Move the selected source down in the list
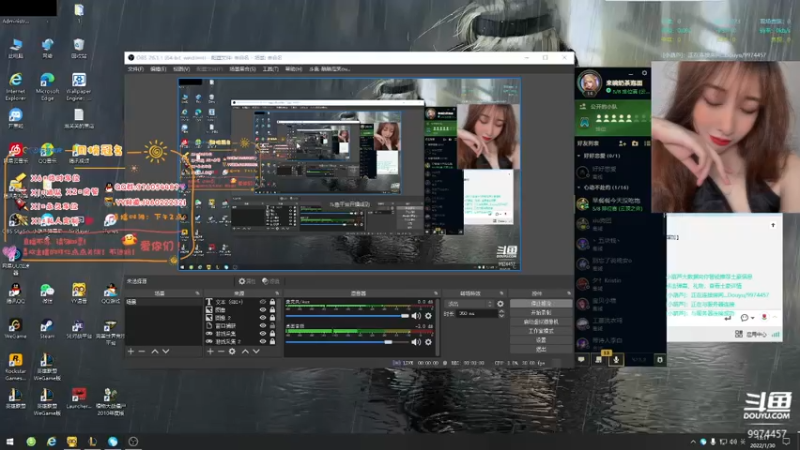Screen dimensions: 800x450 pos(256,352)
